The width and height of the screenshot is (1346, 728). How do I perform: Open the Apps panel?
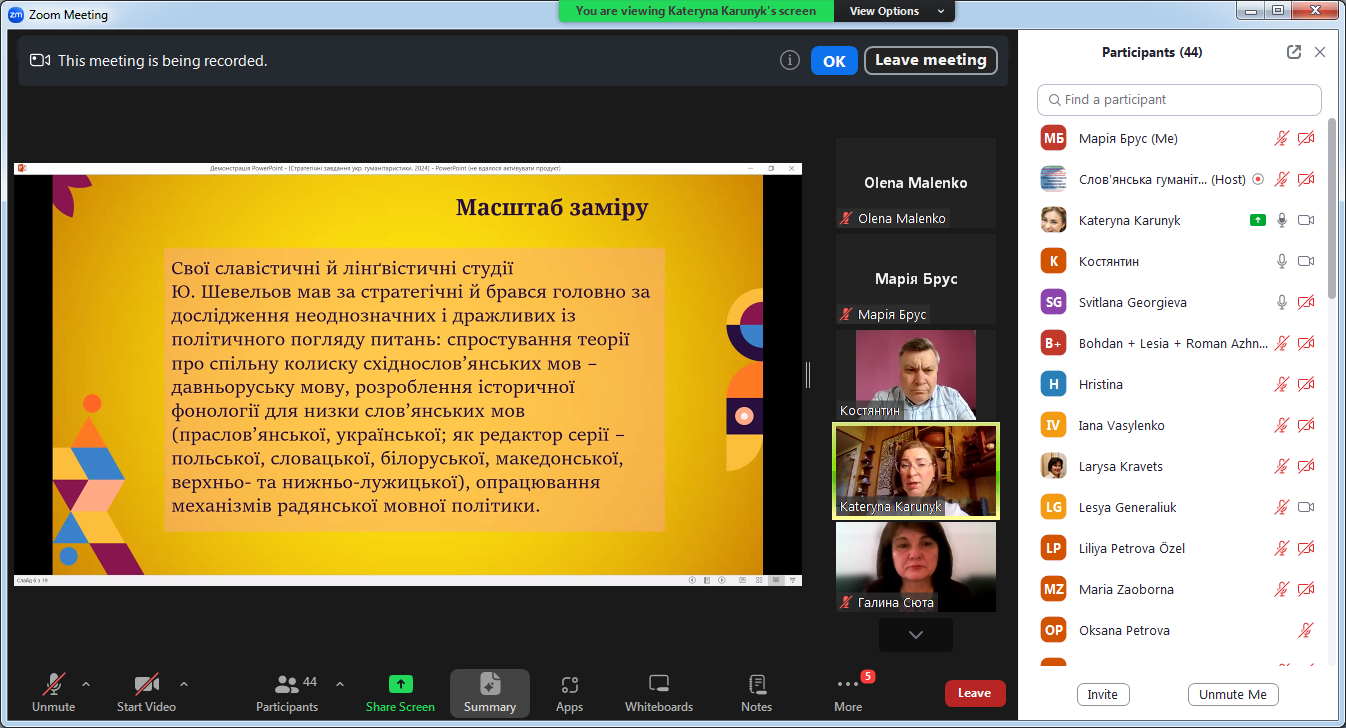569,692
